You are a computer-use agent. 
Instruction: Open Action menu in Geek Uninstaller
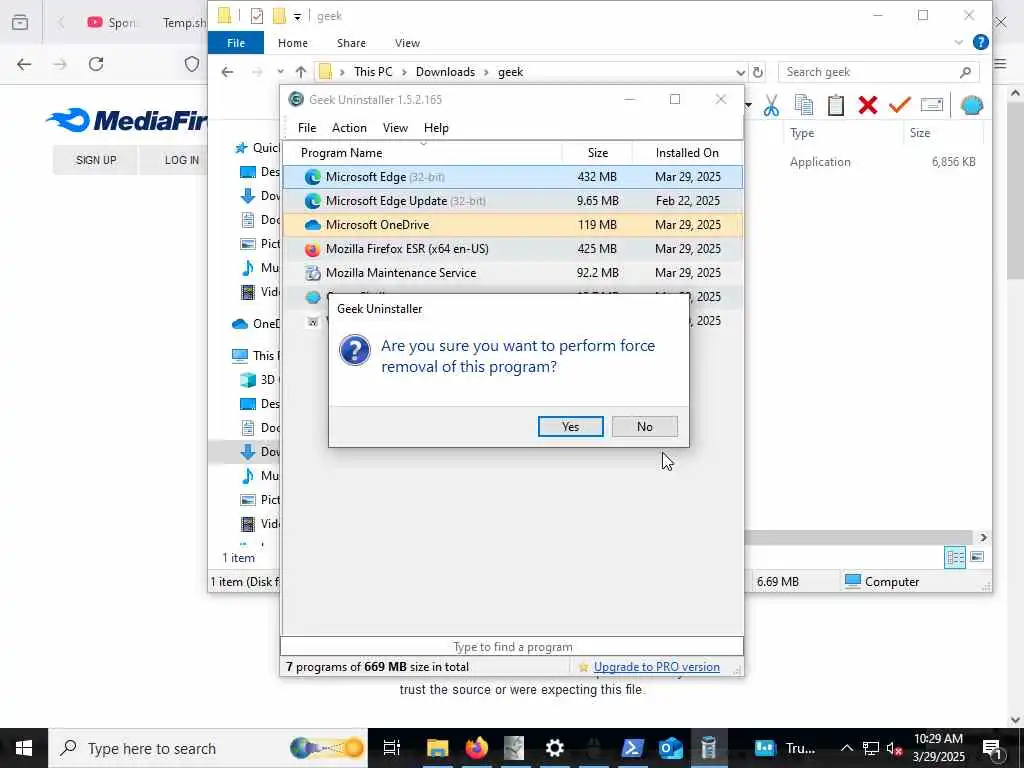click(349, 128)
